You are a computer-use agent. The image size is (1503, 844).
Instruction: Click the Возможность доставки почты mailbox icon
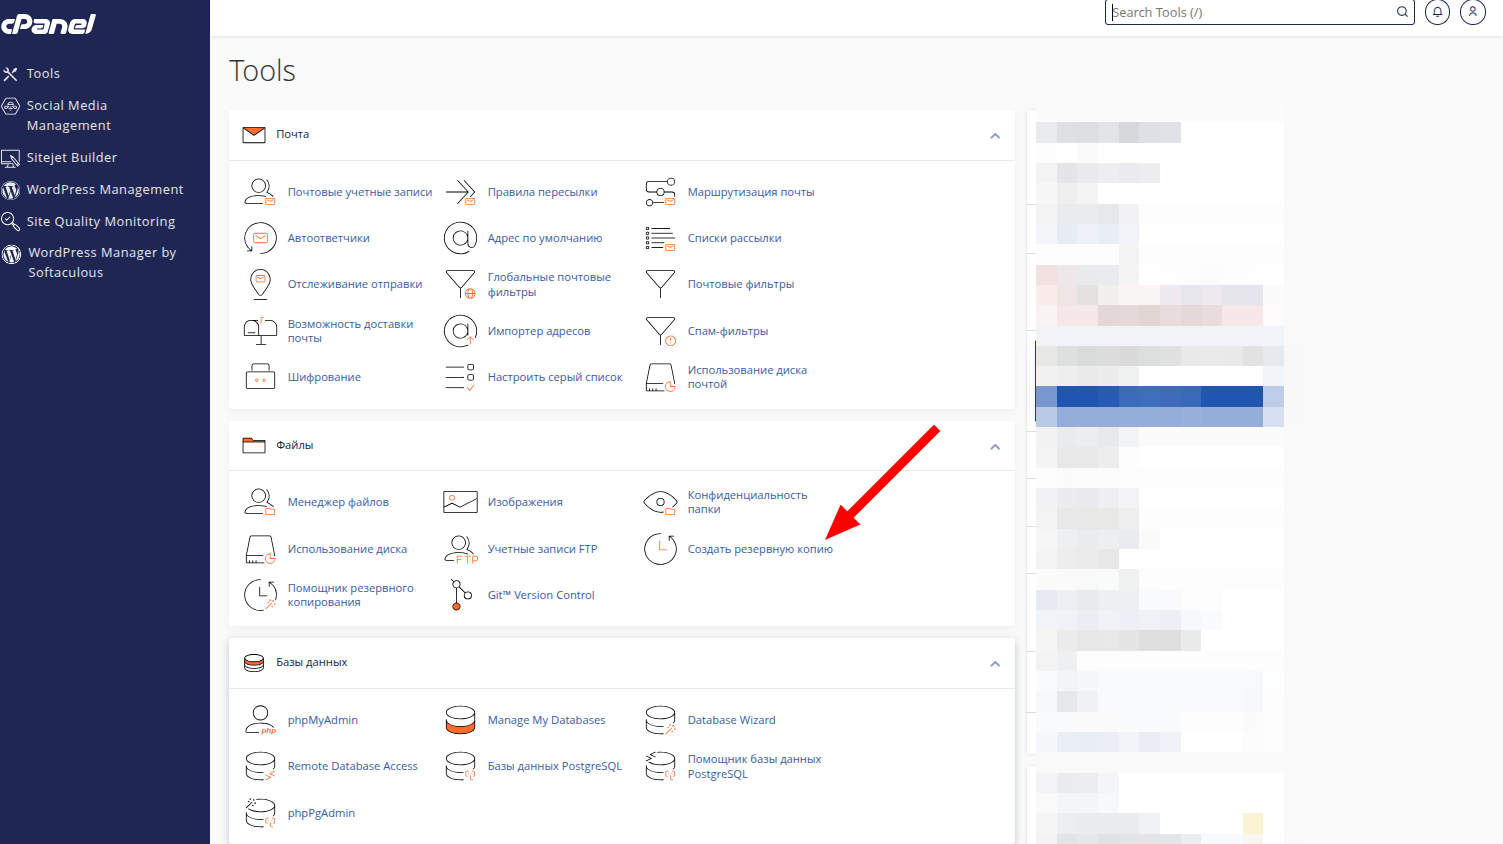(x=260, y=331)
